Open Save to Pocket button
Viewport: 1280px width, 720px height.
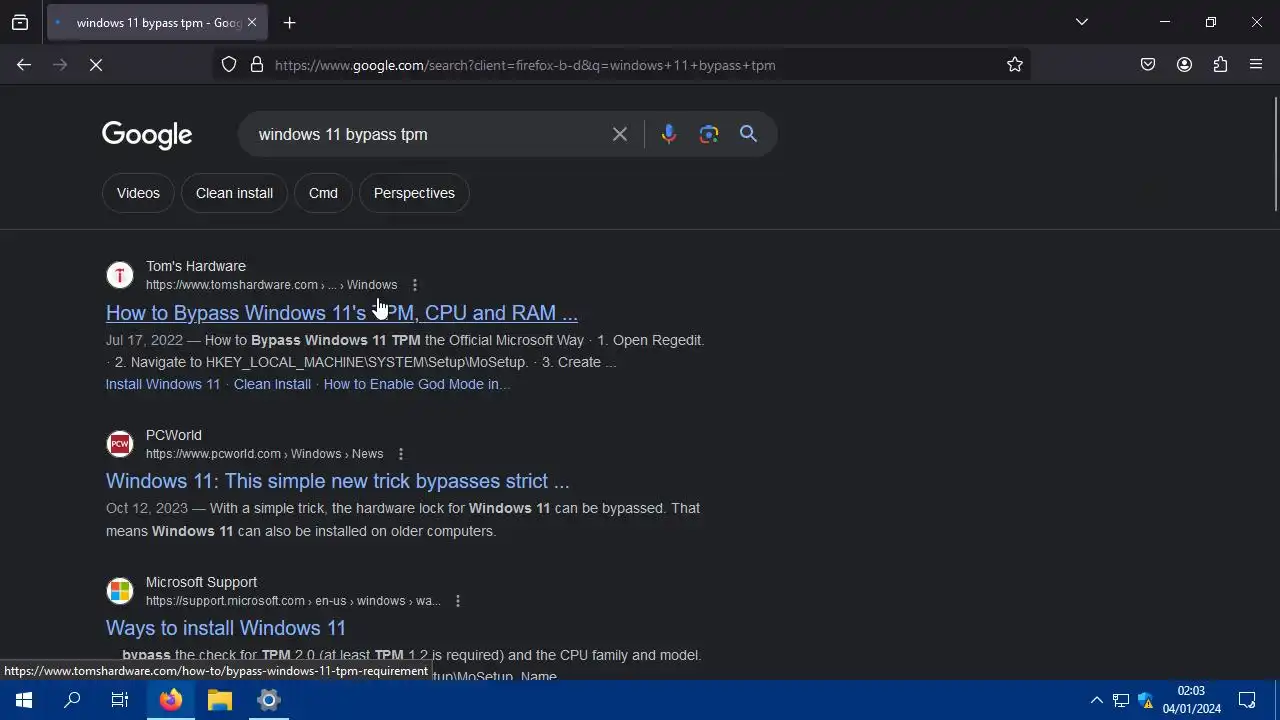click(1148, 65)
